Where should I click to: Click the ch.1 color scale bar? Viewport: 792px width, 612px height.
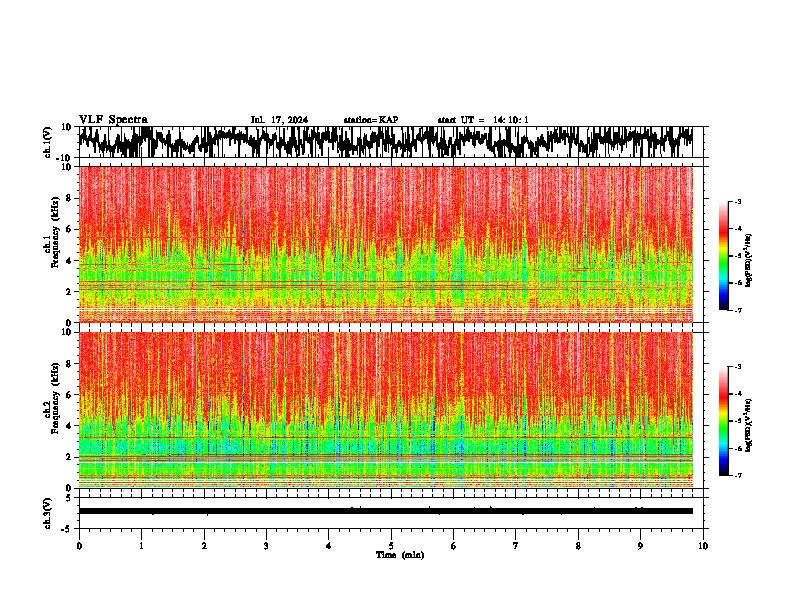pyautogui.click(x=724, y=256)
